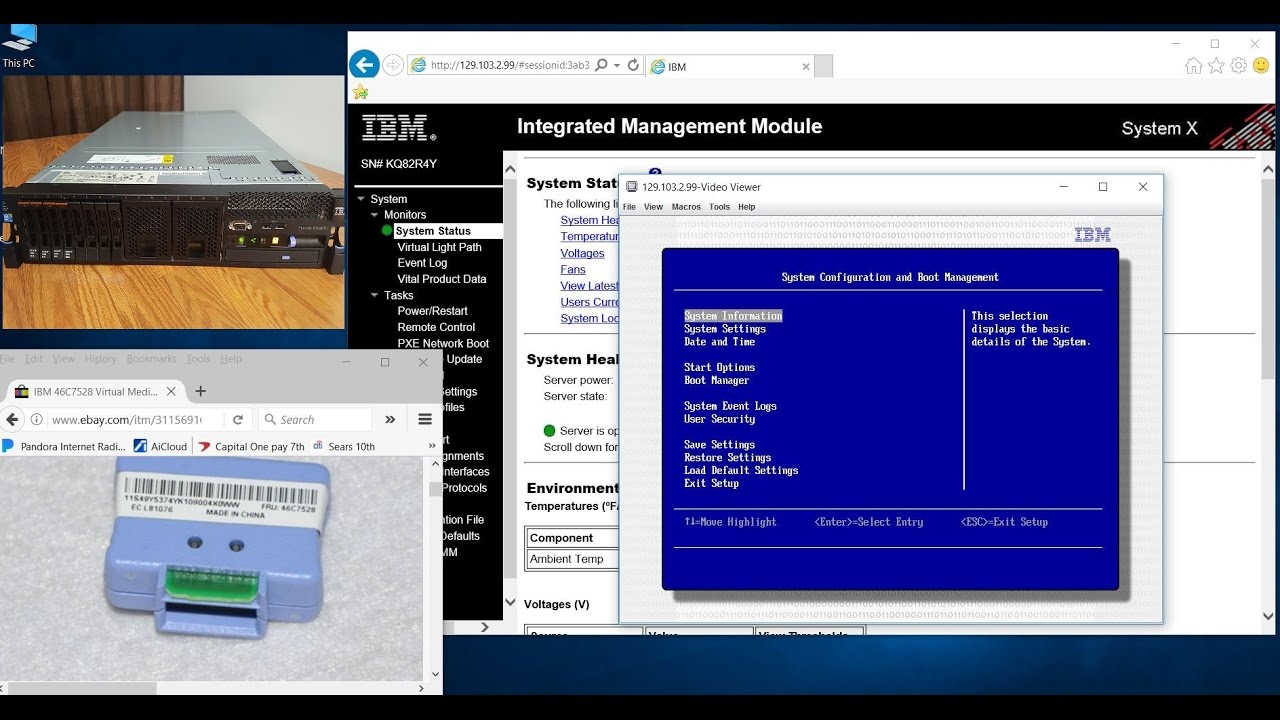This screenshot has width=1280, height=720.
Task: Select System Settings in setup menu
Action: point(725,329)
